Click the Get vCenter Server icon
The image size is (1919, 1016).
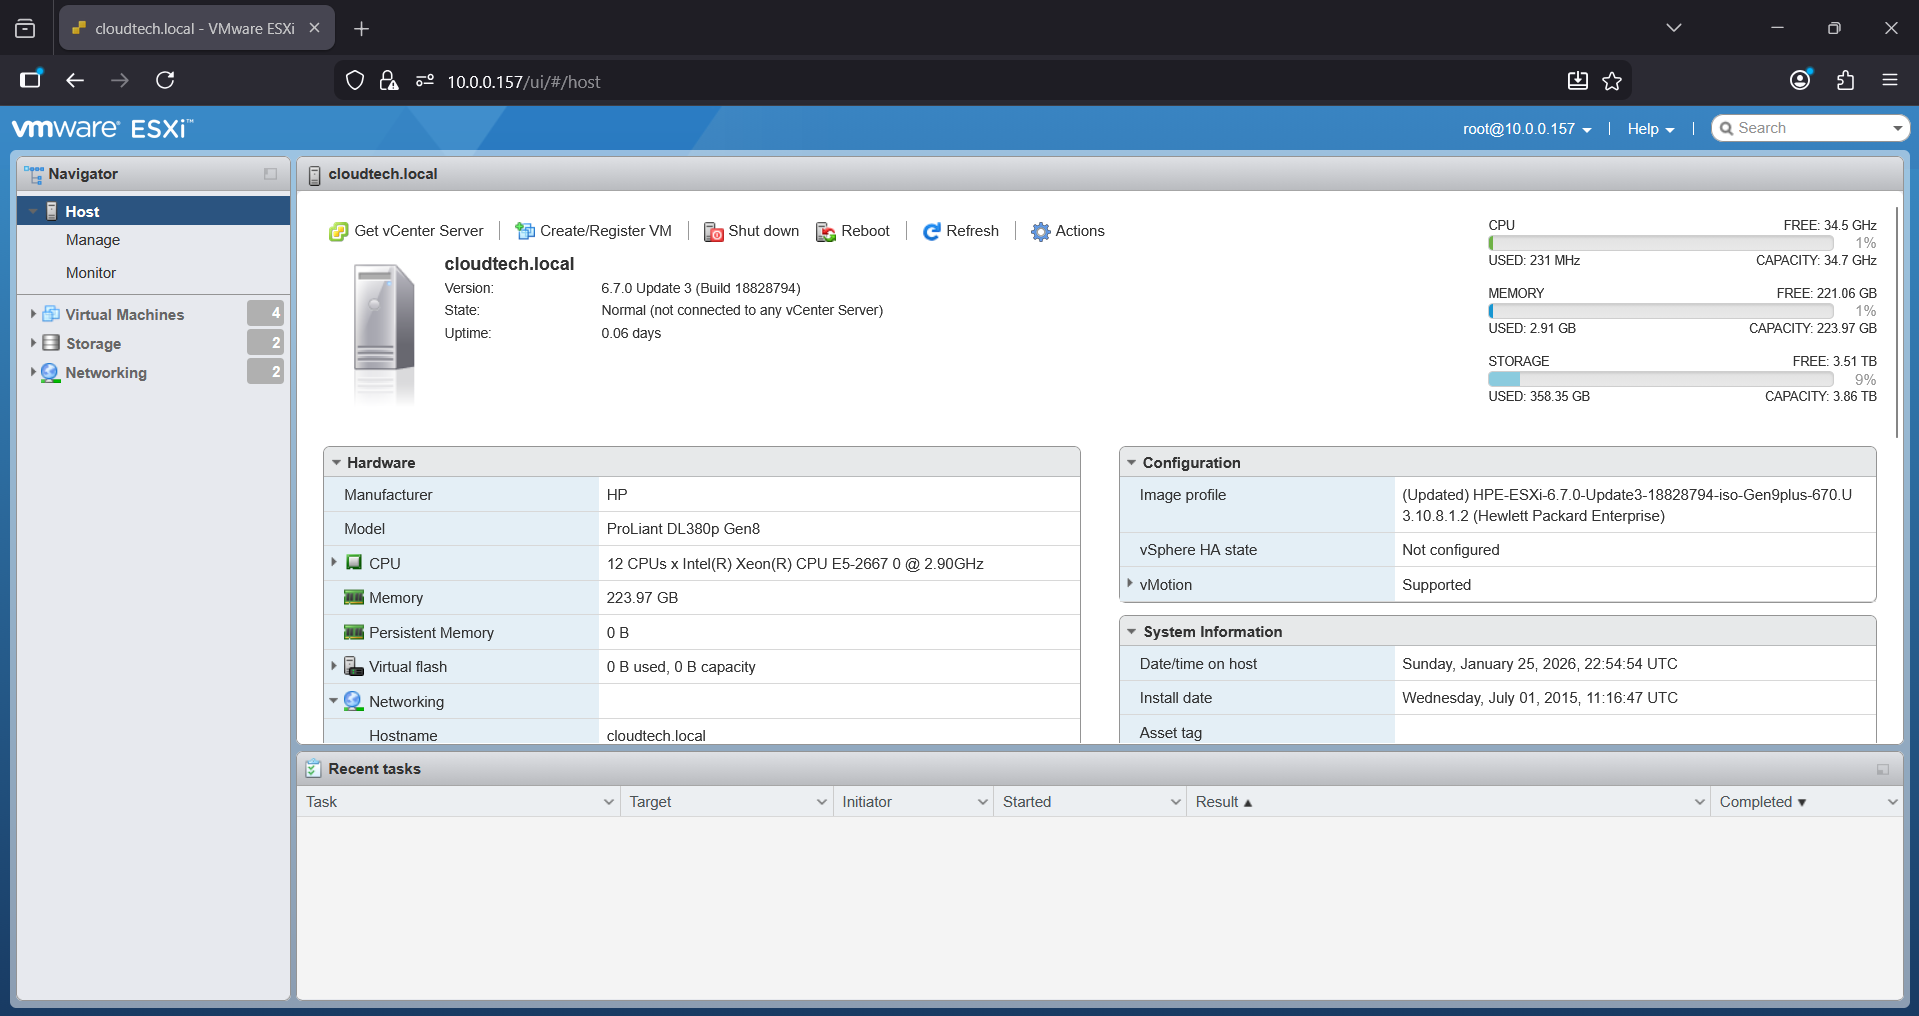339,230
